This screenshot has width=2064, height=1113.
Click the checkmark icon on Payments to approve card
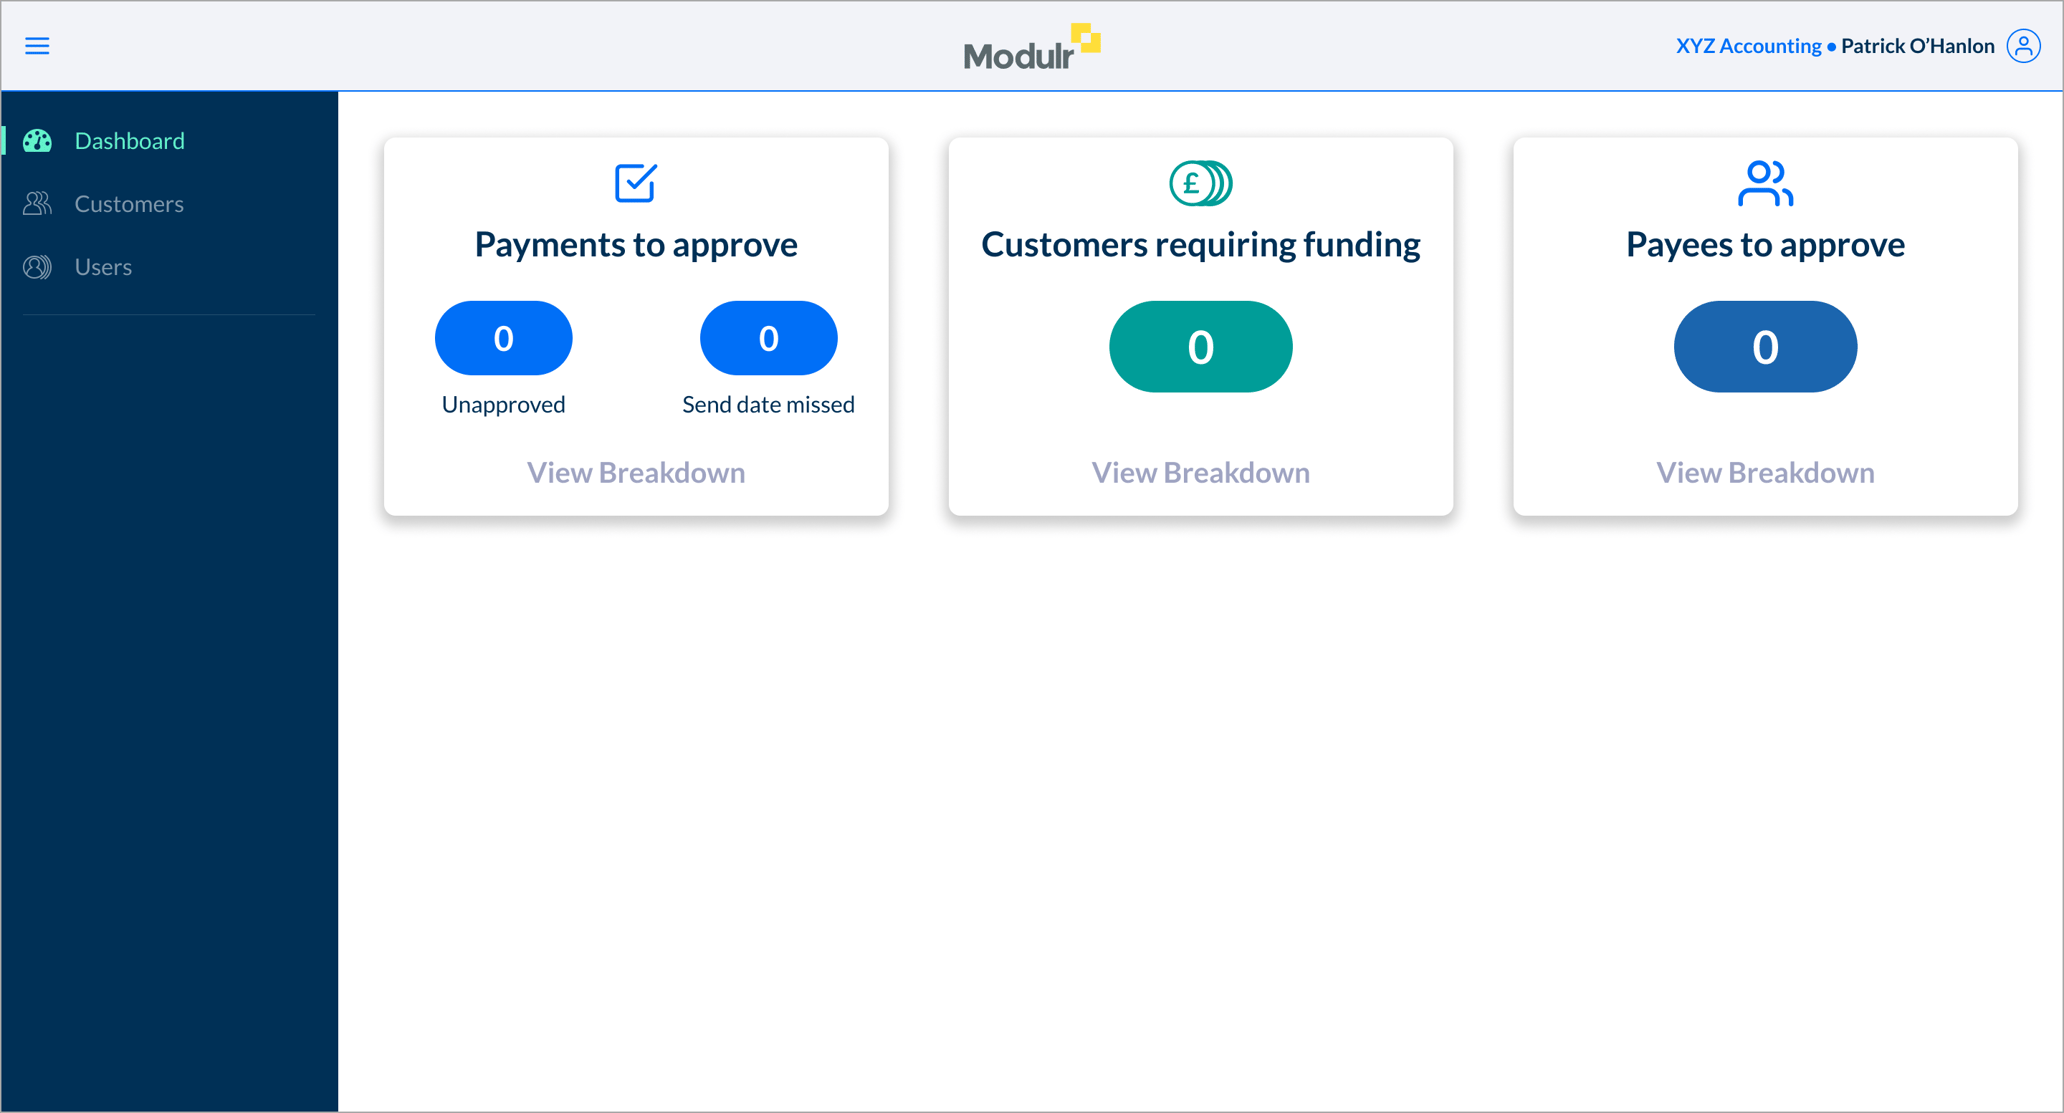tap(634, 183)
